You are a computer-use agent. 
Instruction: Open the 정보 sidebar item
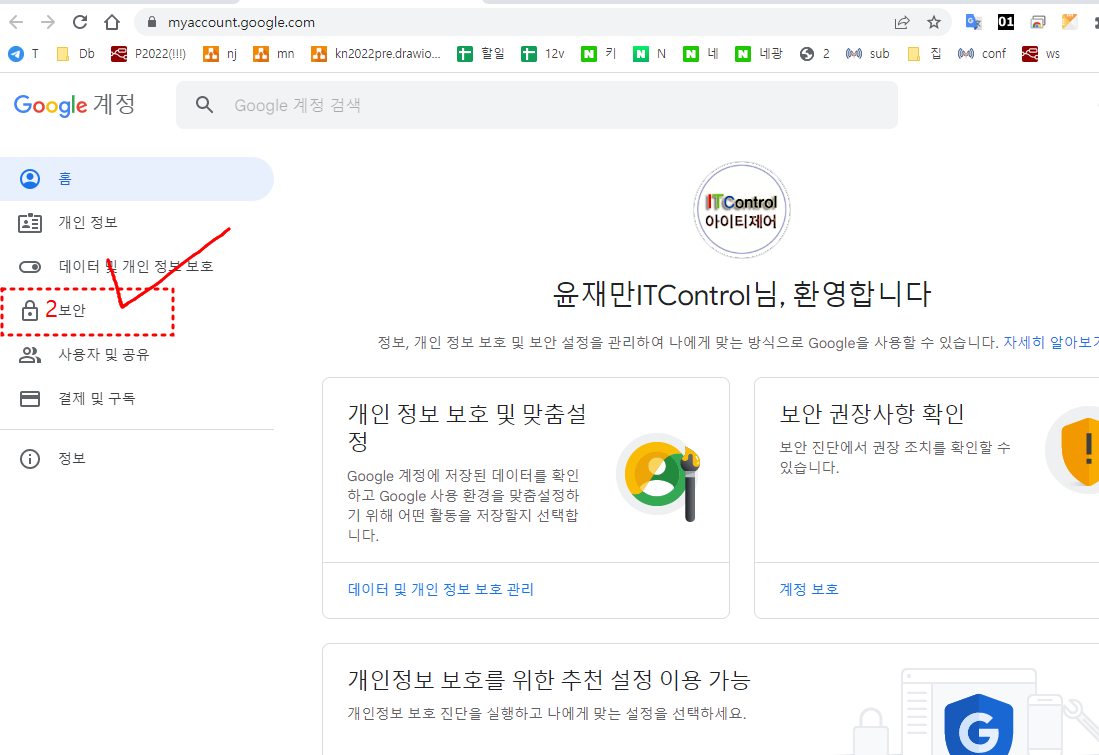pos(137,458)
